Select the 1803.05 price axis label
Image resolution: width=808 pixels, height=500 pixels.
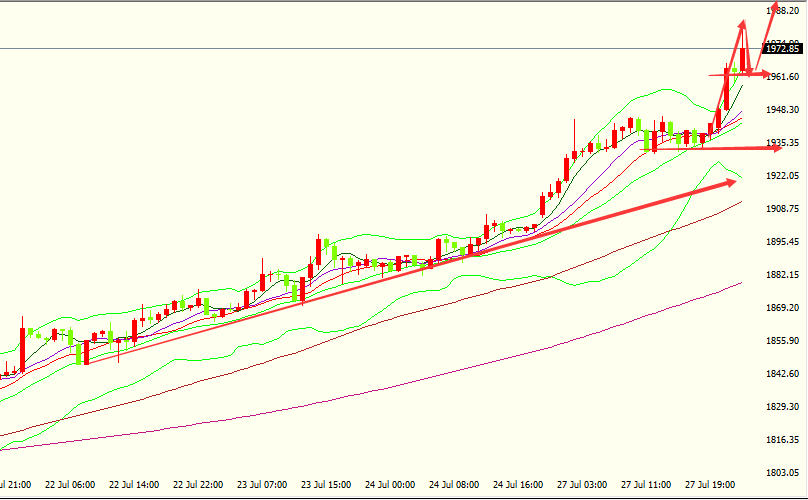(782, 473)
